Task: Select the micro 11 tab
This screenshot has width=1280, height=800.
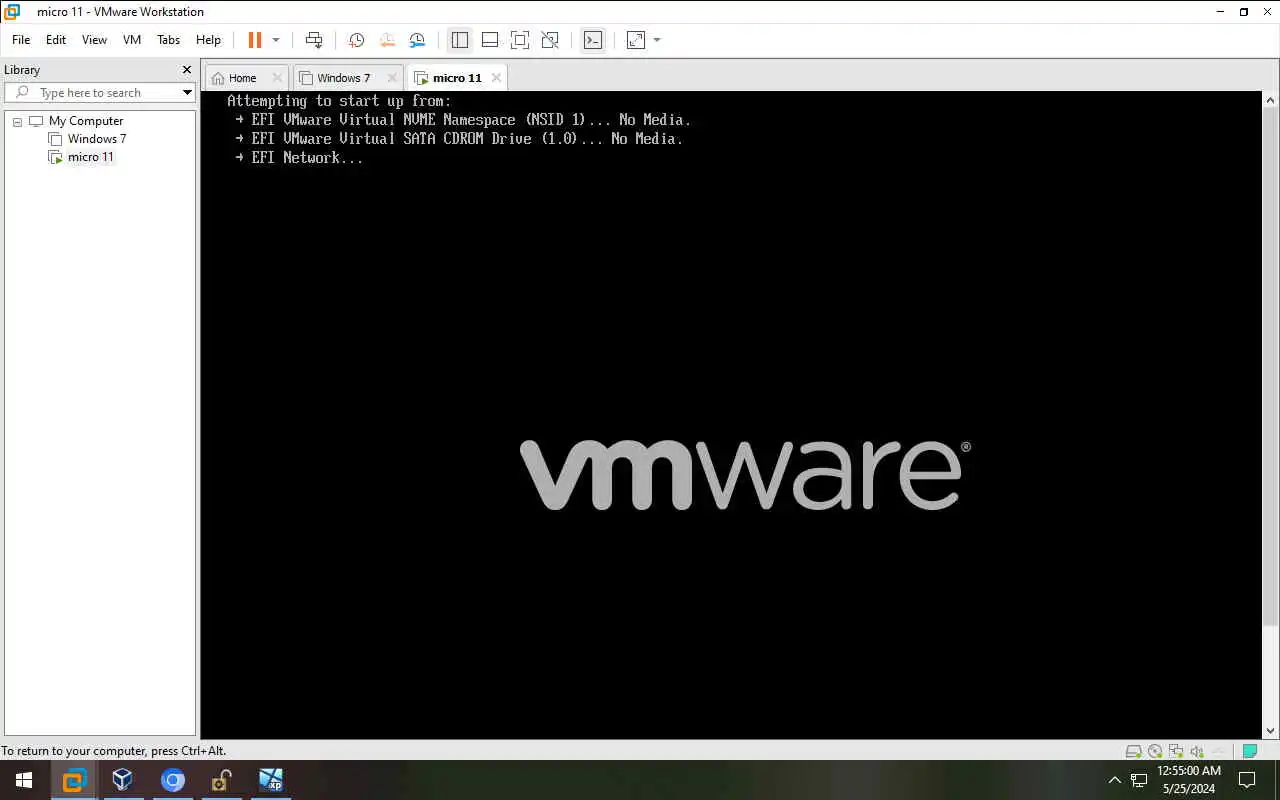Action: (x=457, y=78)
